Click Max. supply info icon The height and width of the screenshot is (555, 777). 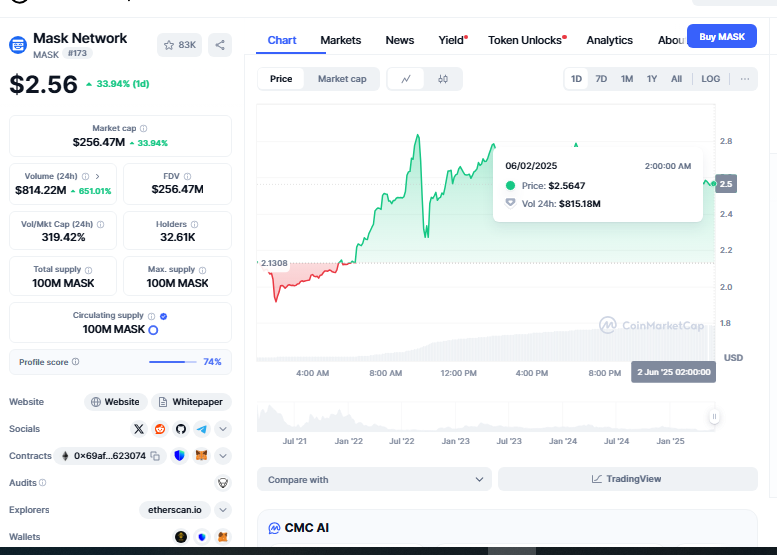tap(203, 270)
